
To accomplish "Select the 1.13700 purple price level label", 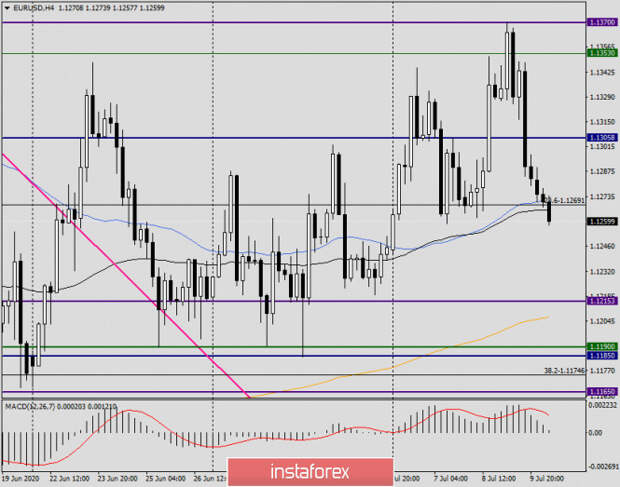I will [602, 23].
